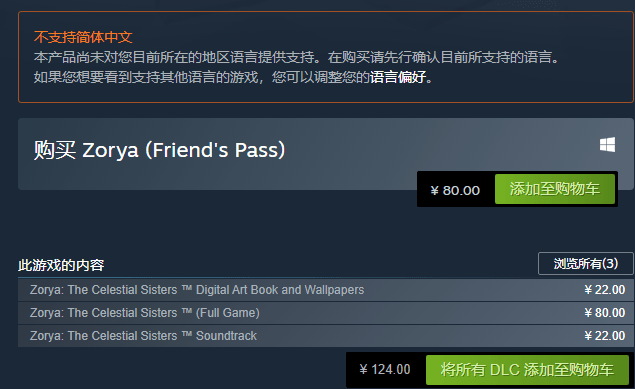
Task: Select the 购买 Zorya (Friend's Pass) title
Action: pos(160,150)
